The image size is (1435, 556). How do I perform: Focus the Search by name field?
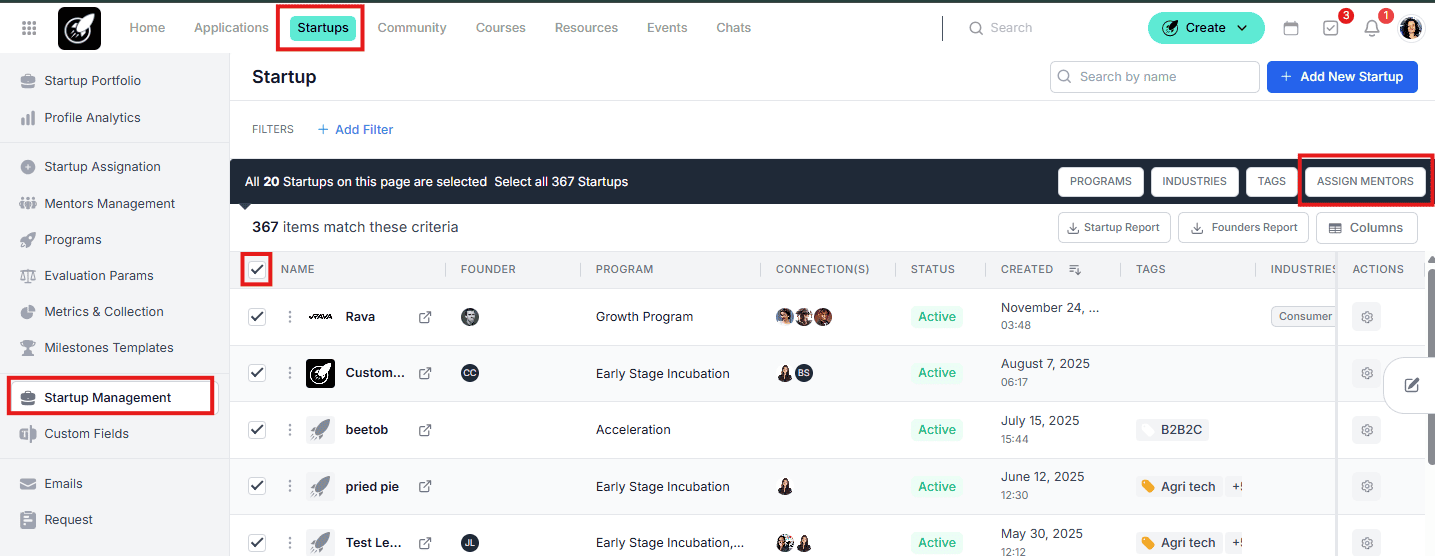1154,77
